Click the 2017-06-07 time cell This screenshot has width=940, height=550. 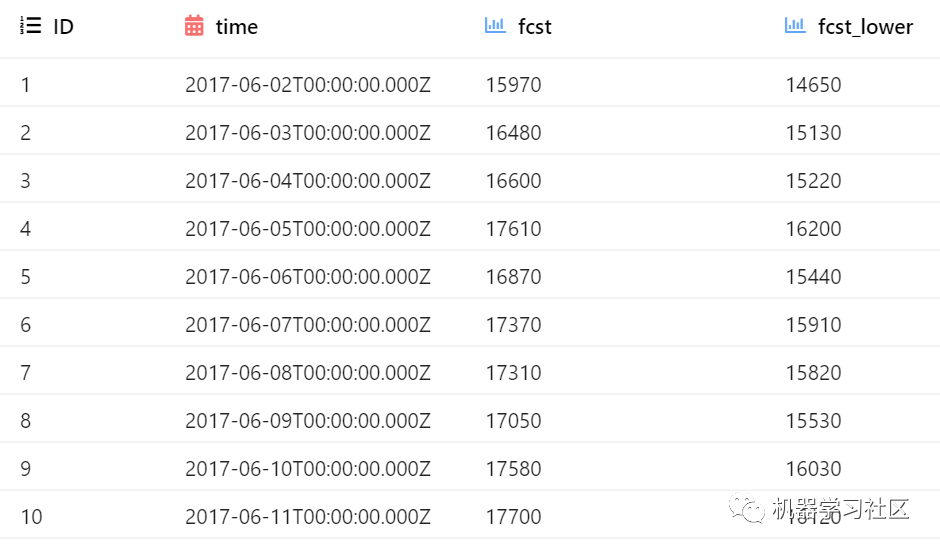click(x=307, y=325)
